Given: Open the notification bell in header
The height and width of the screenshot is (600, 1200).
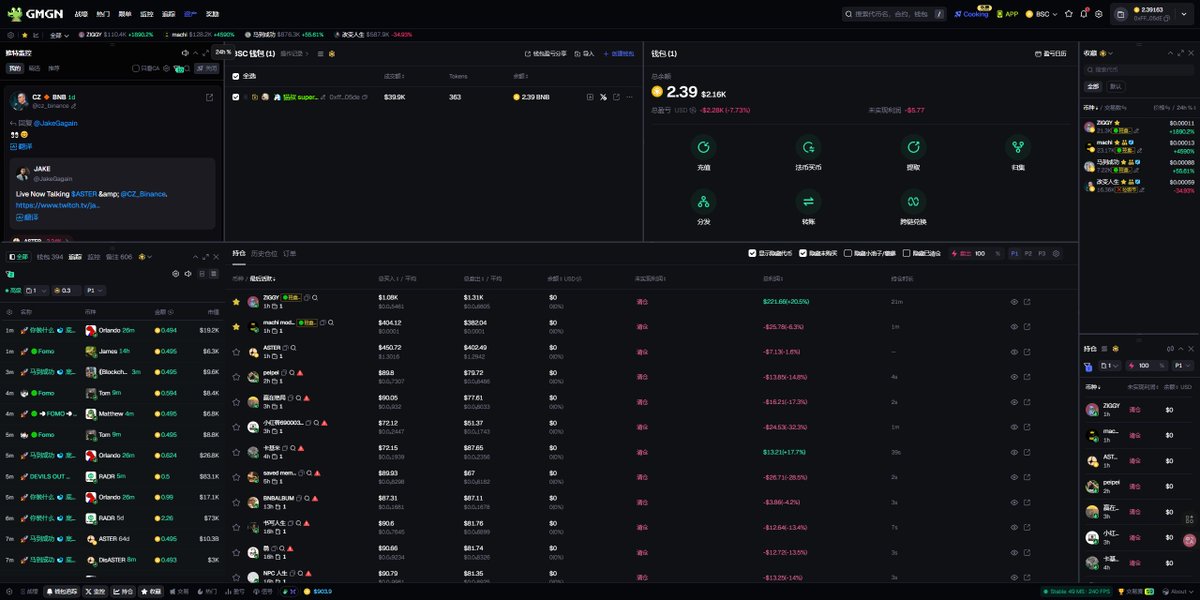Looking at the screenshot, I should 1083,14.
